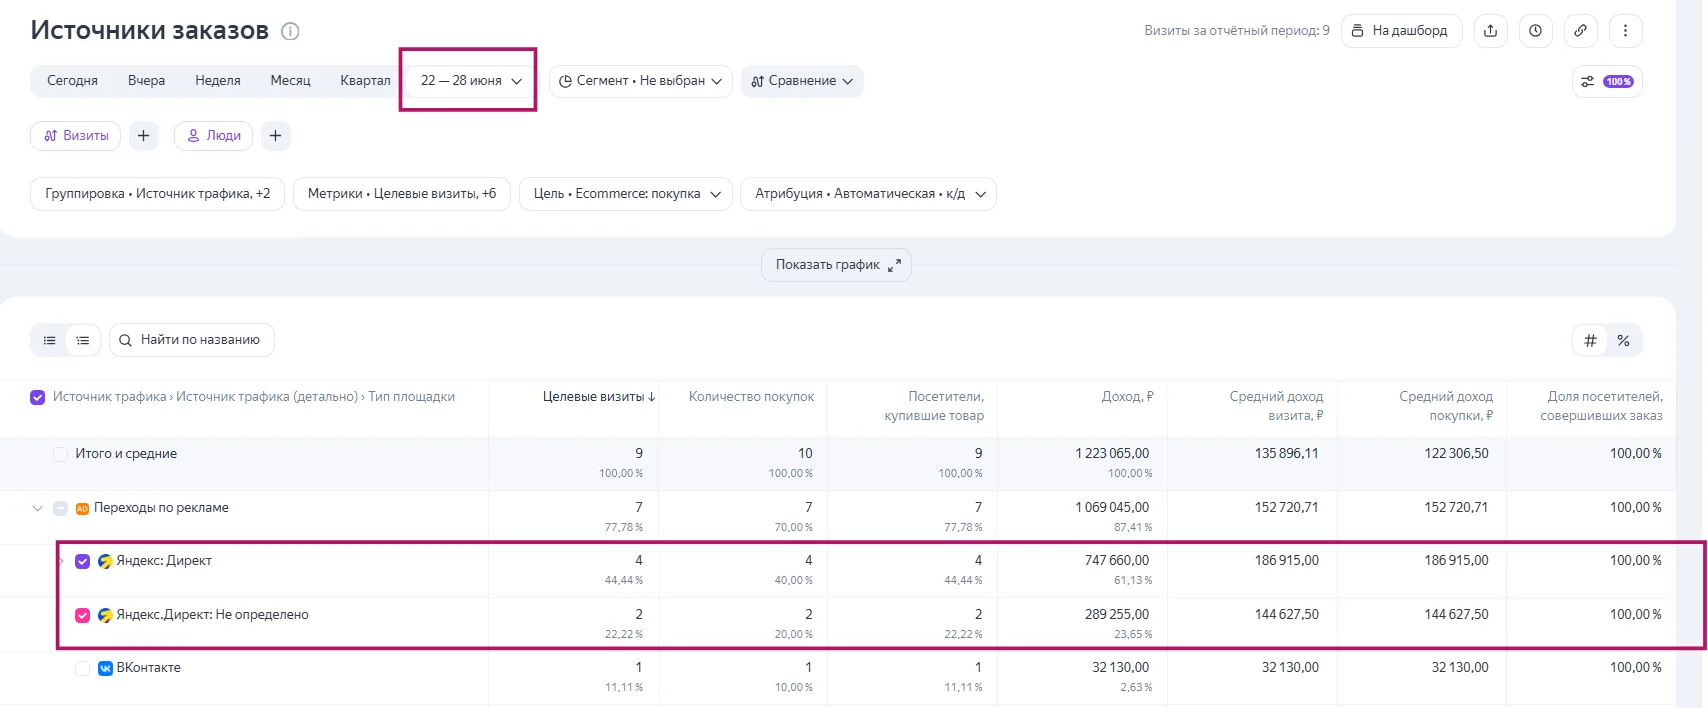Click Средний доход покупки column header
The height and width of the screenshot is (708, 1708).
pyautogui.click(x=1446, y=406)
